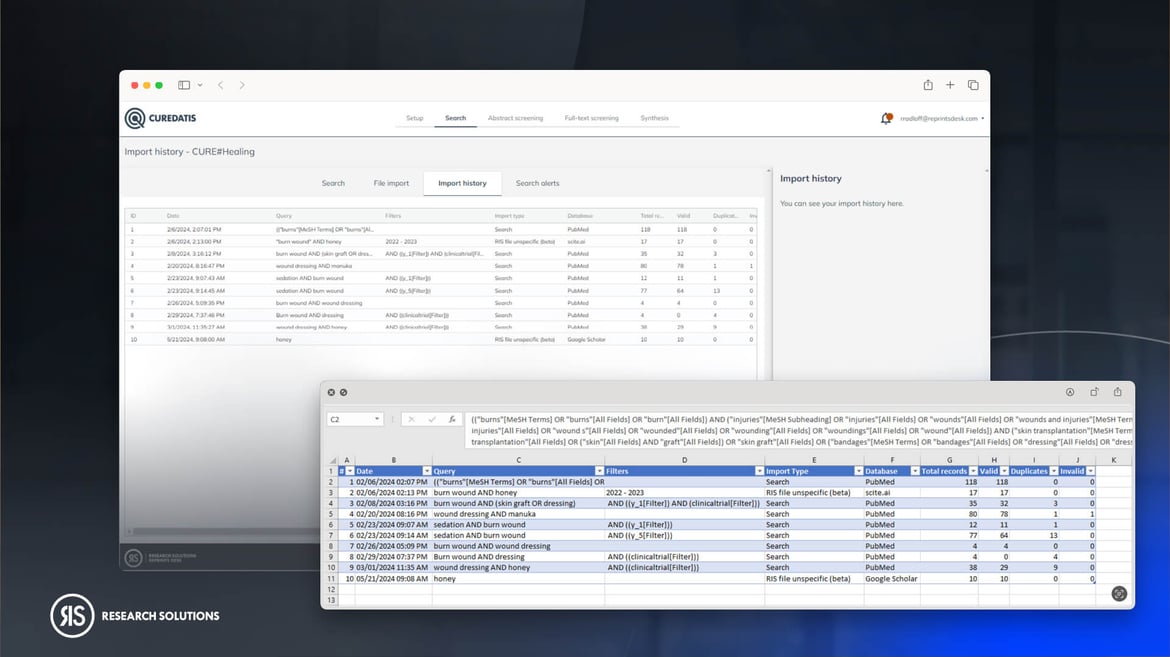
Task: Open the File import tab
Action: 391,183
